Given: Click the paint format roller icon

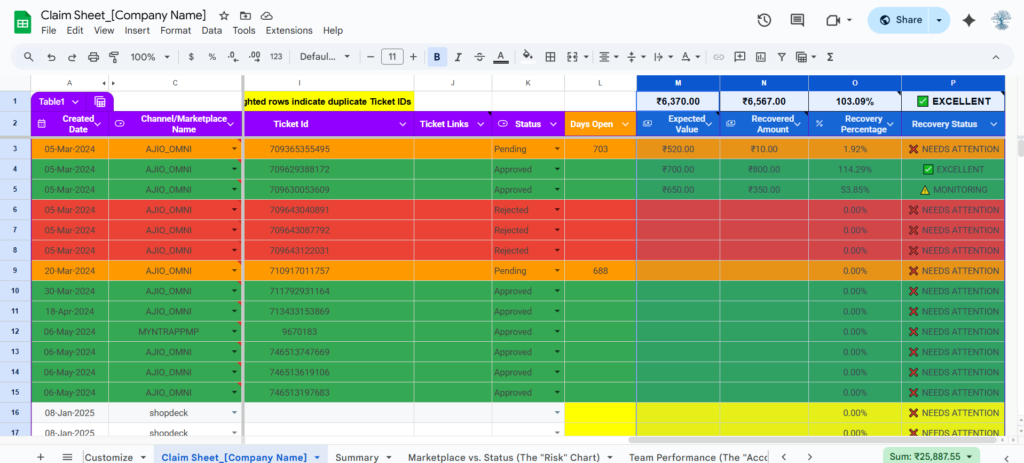Looking at the screenshot, I should (116, 57).
